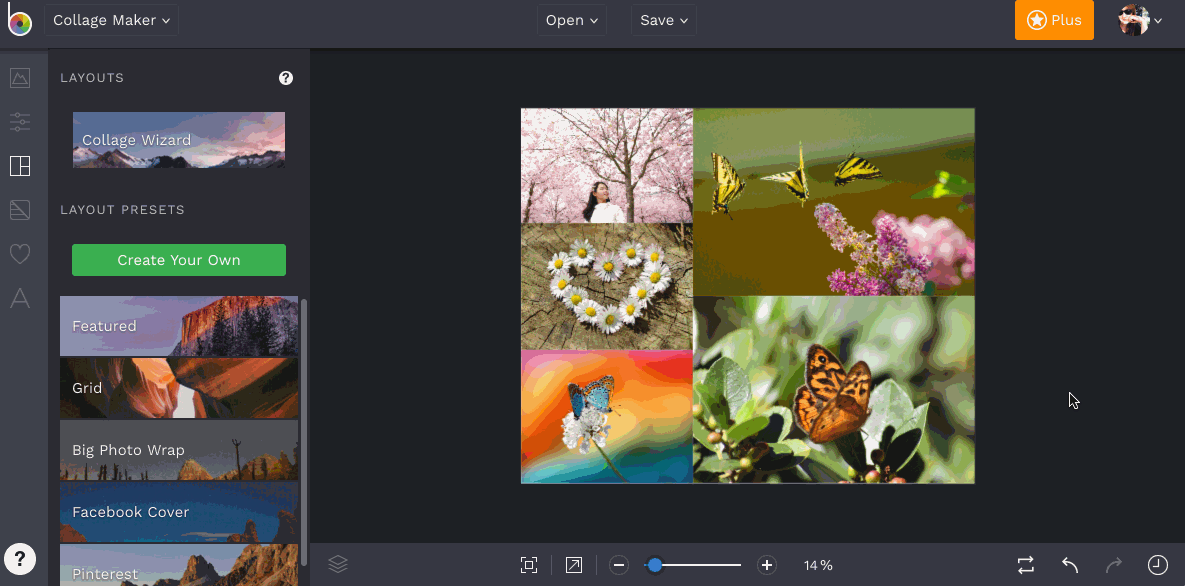1185x586 pixels.
Task: Select the yellow butterflies collage photo
Action: point(834,202)
